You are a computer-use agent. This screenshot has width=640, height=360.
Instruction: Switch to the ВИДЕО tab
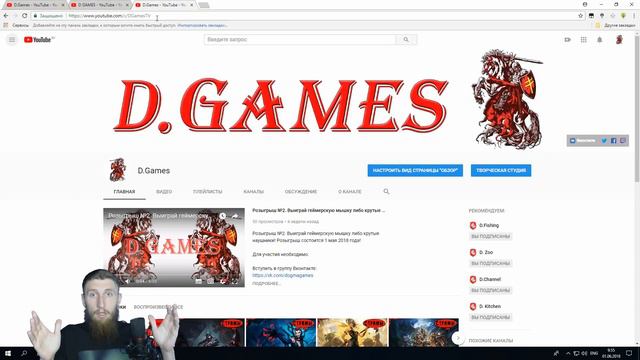(x=164, y=191)
